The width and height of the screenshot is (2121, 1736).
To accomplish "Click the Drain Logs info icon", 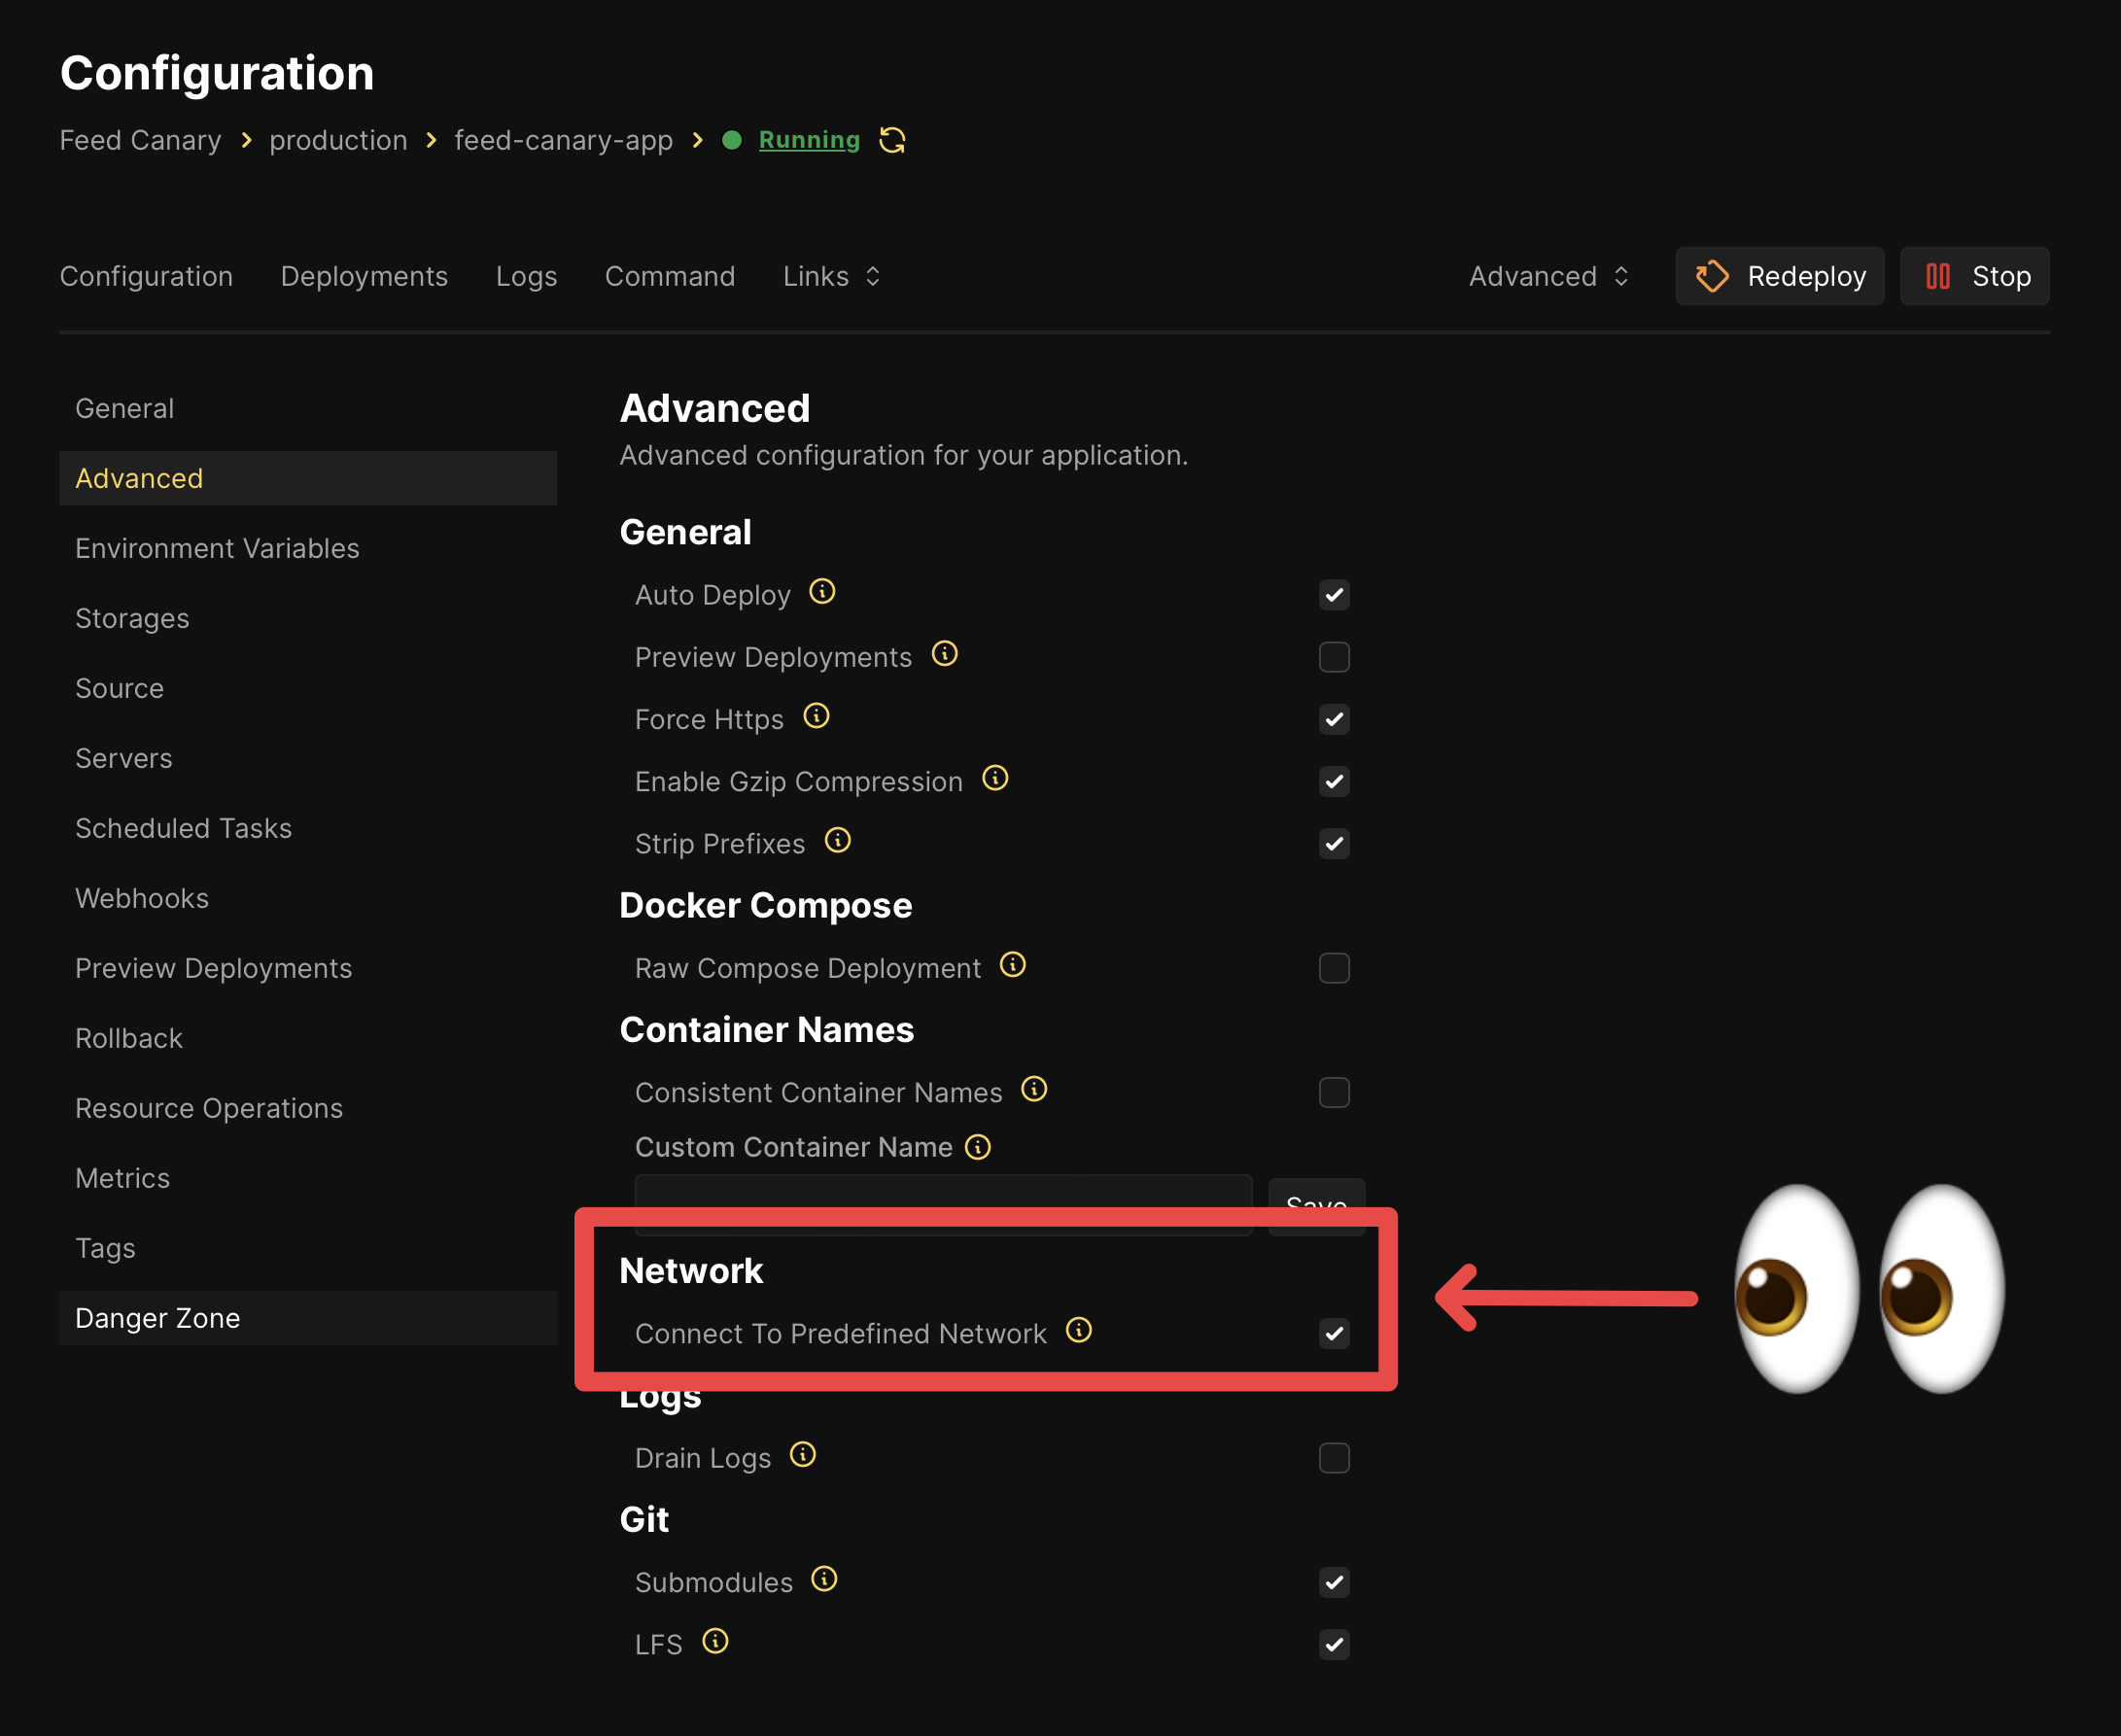I will (x=803, y=1456).
